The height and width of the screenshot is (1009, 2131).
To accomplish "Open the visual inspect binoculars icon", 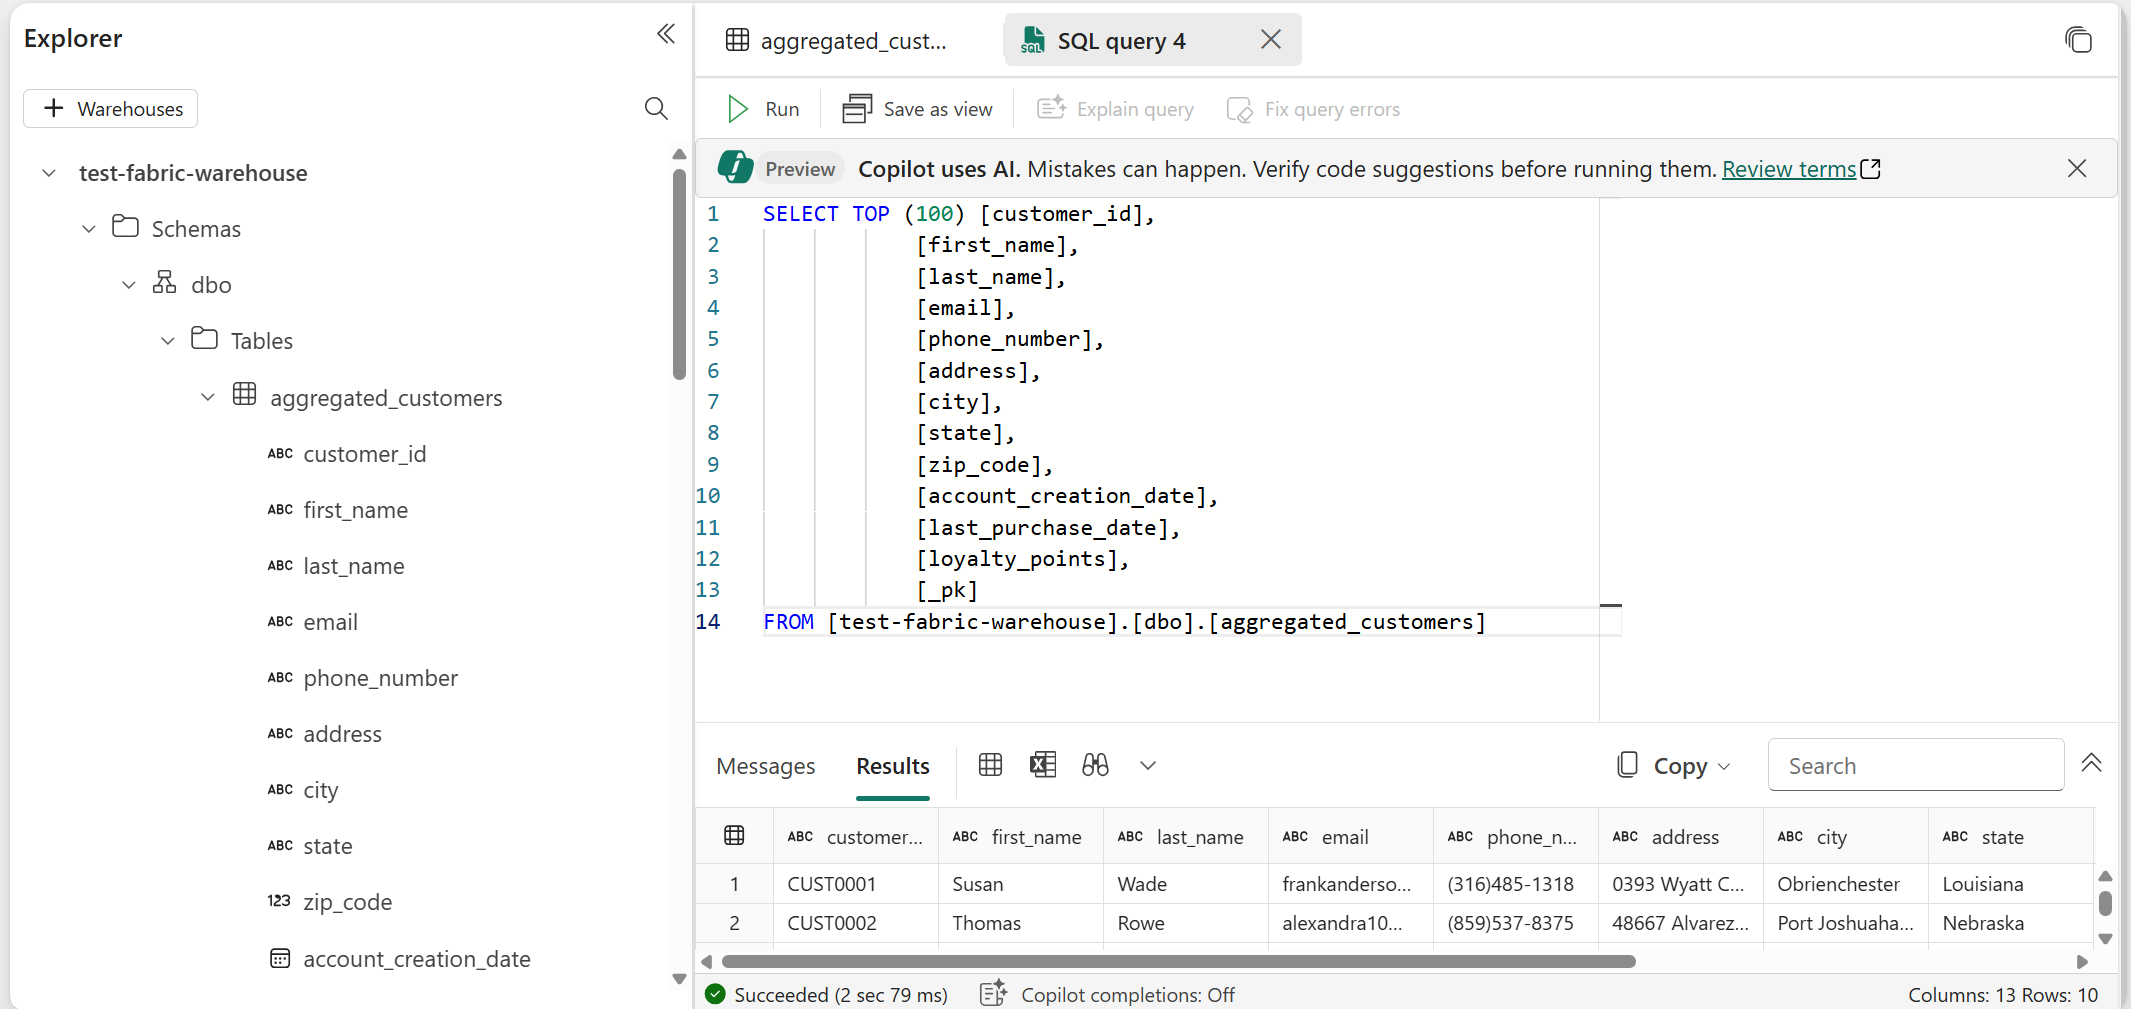I will (1095, 764).
